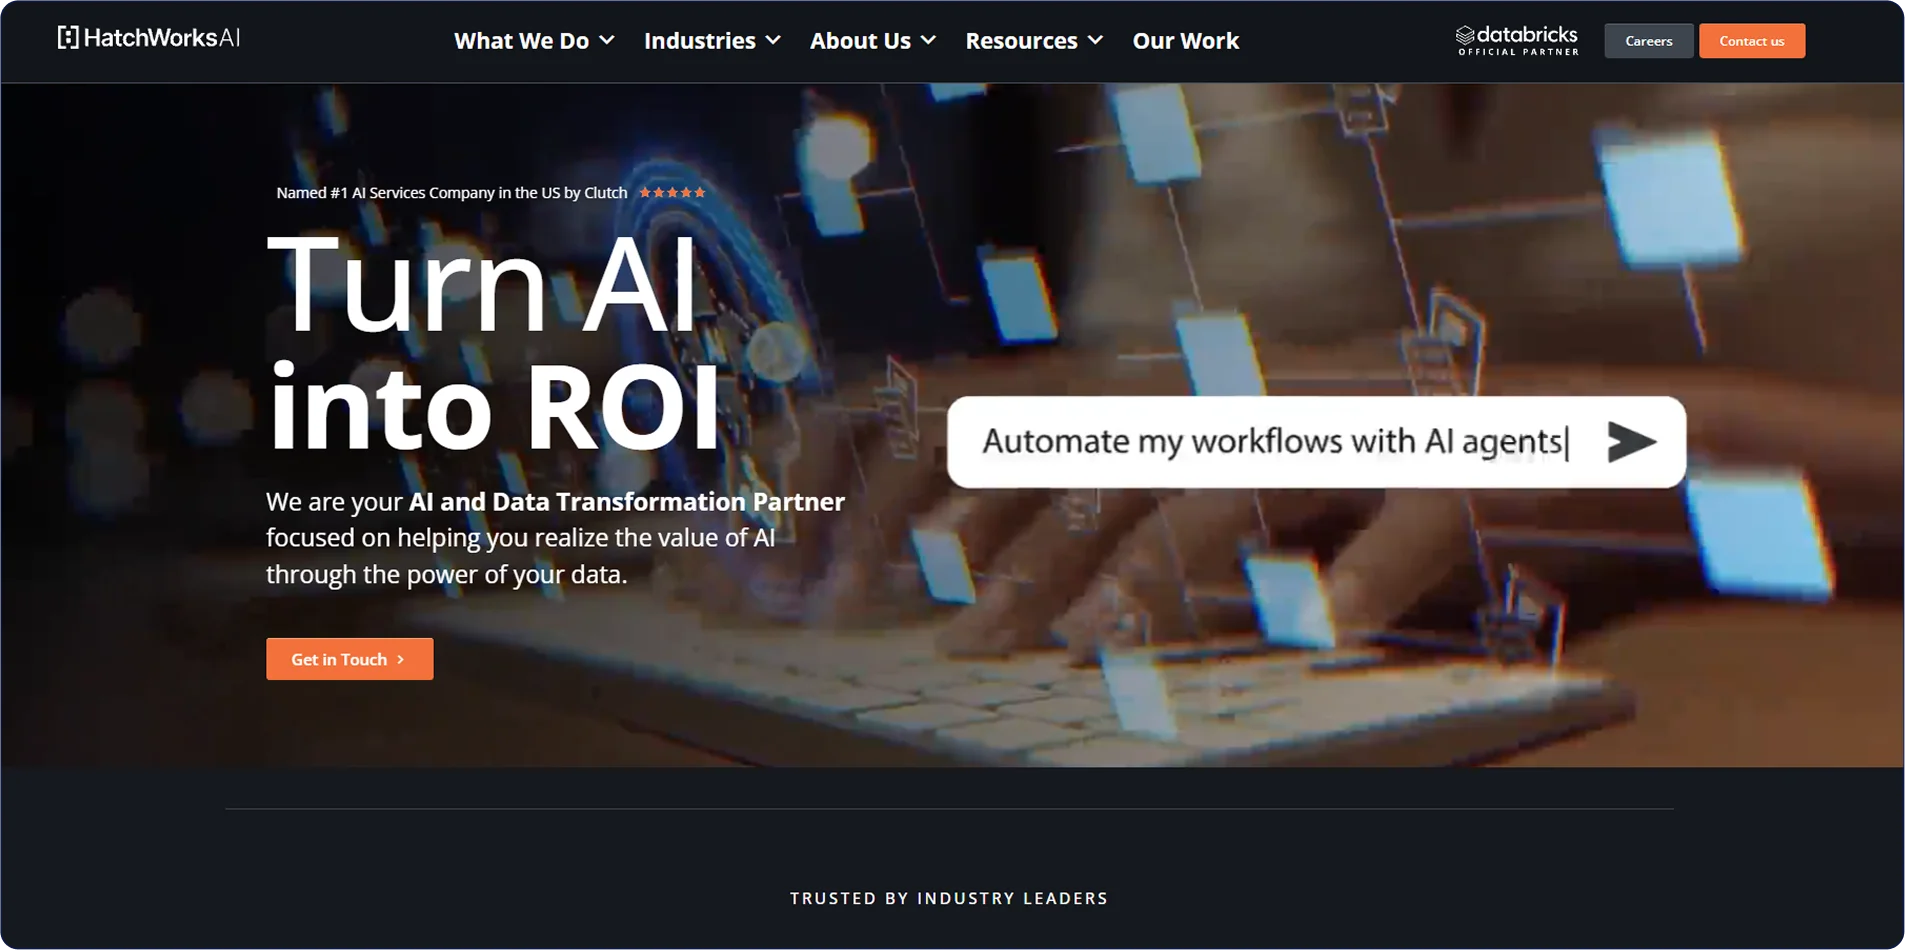This screenshot has width=1905, height=950.
Task: Expand the About Us chevron
Action: point(929,41)
